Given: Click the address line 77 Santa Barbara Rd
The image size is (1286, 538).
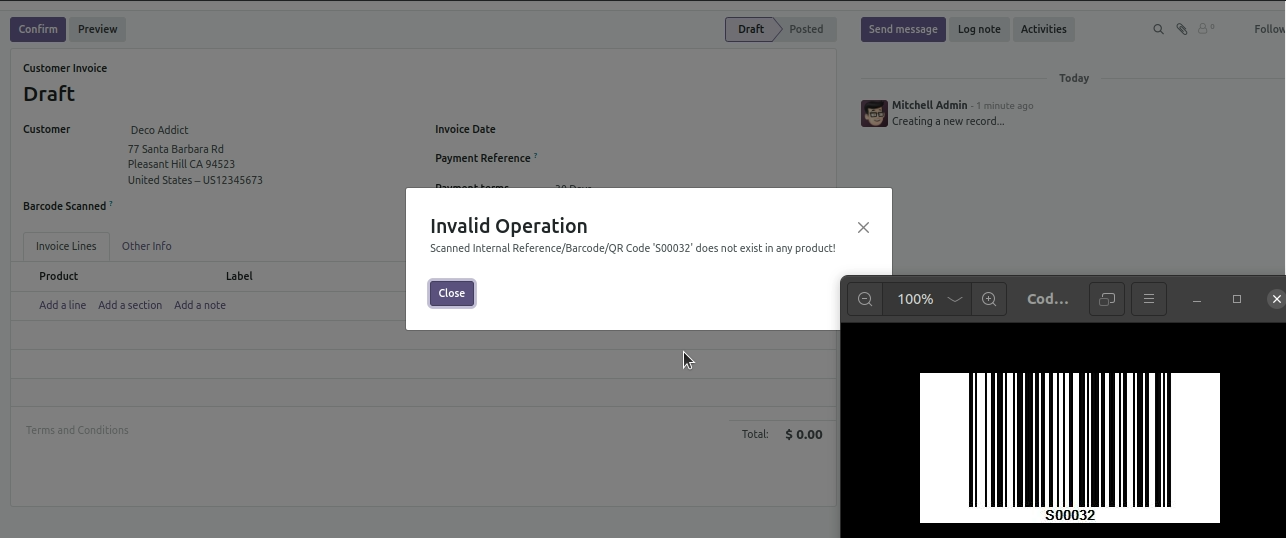Looking at the screenshot, I should pyautogui.click(x=176, y=149).
